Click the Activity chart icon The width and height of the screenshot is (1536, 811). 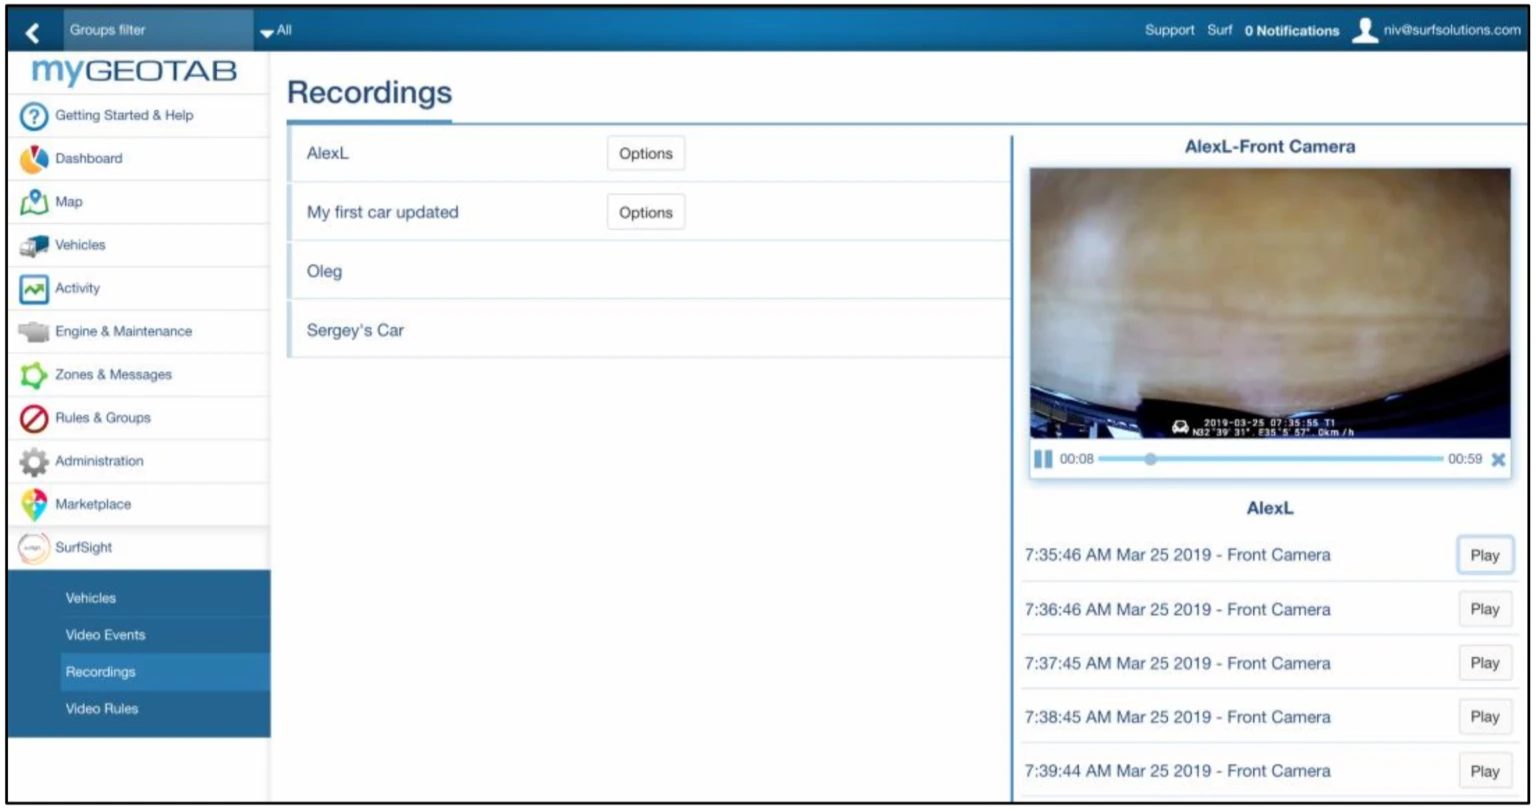(34, 289)
